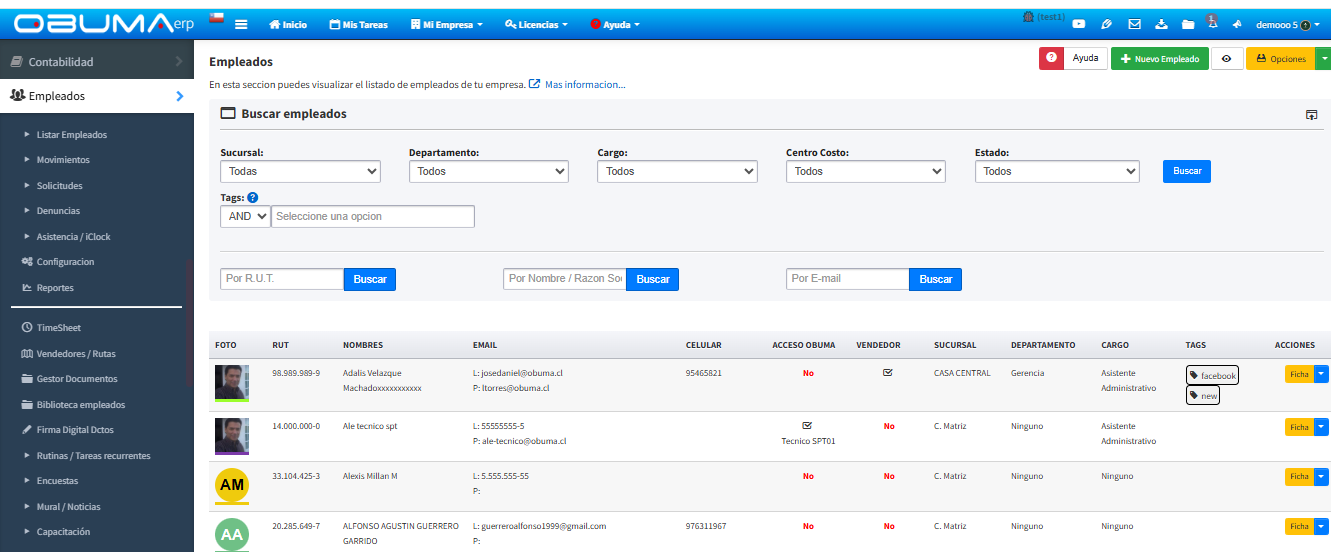Expand the Estado filter dropdown

pyautogui.click(x=1056, y=171)
